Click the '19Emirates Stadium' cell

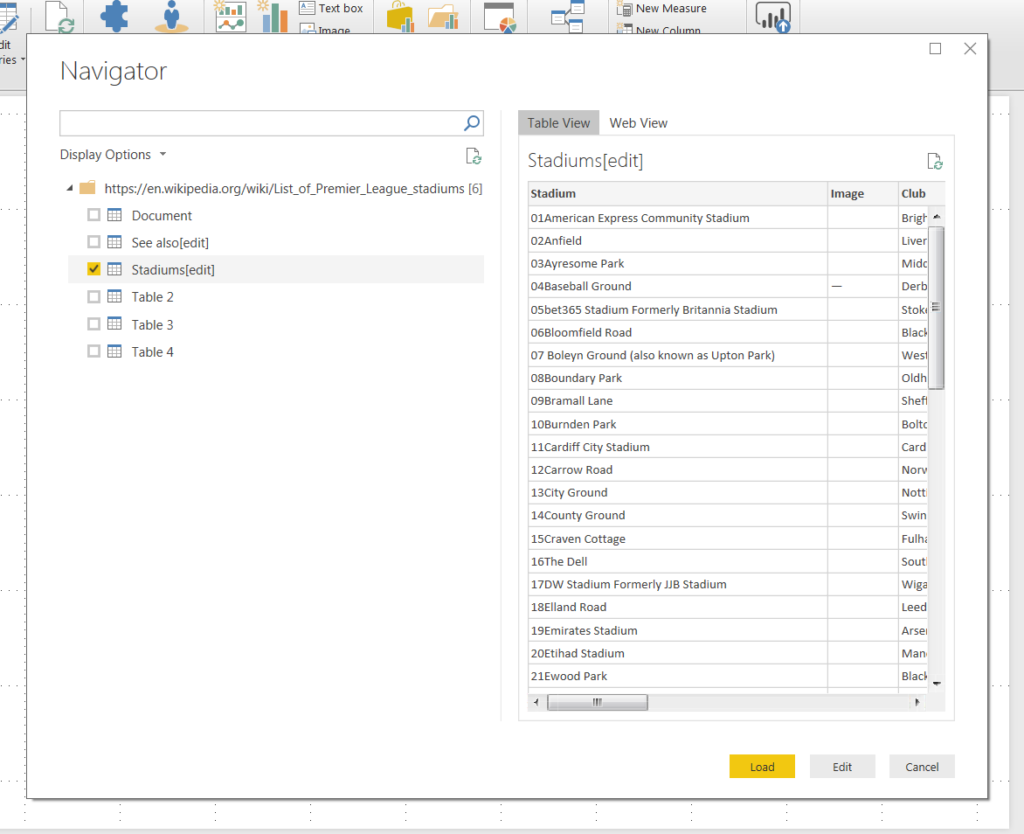coord(678,630)
